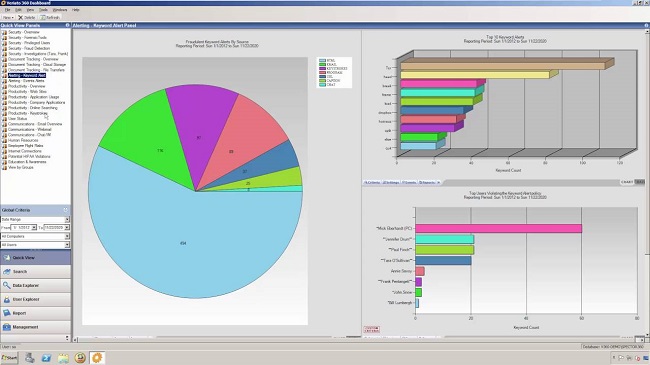This screenshot has height=365, width=650.
Task: Select Productivity - Online Searching panel
Action: pos(33,107)
